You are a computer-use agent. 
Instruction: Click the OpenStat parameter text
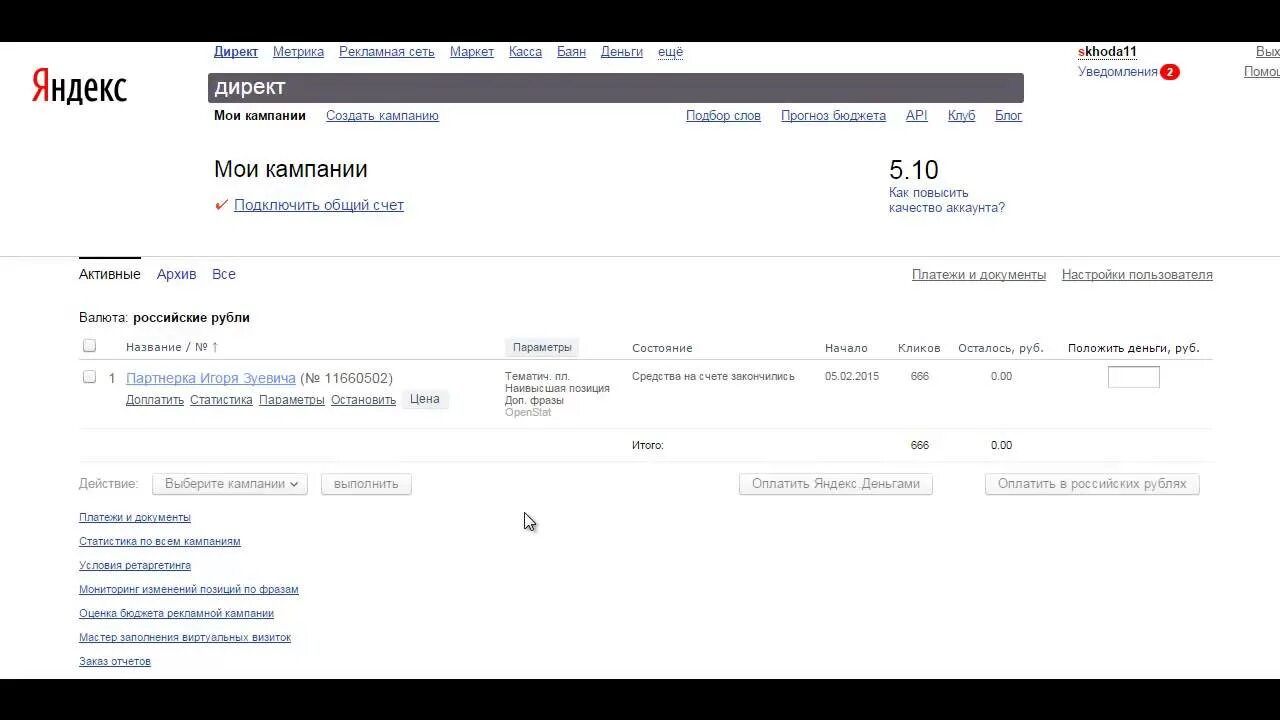(528, 412)
